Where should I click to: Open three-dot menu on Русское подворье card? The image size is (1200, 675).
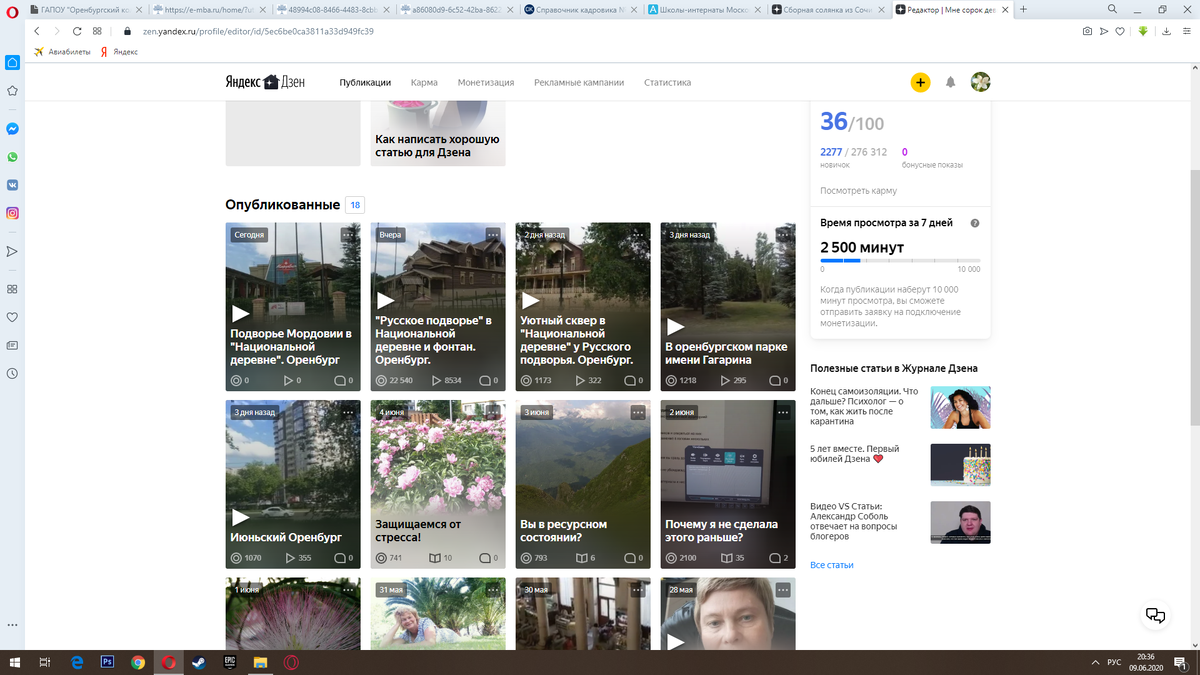coord(493,234)
